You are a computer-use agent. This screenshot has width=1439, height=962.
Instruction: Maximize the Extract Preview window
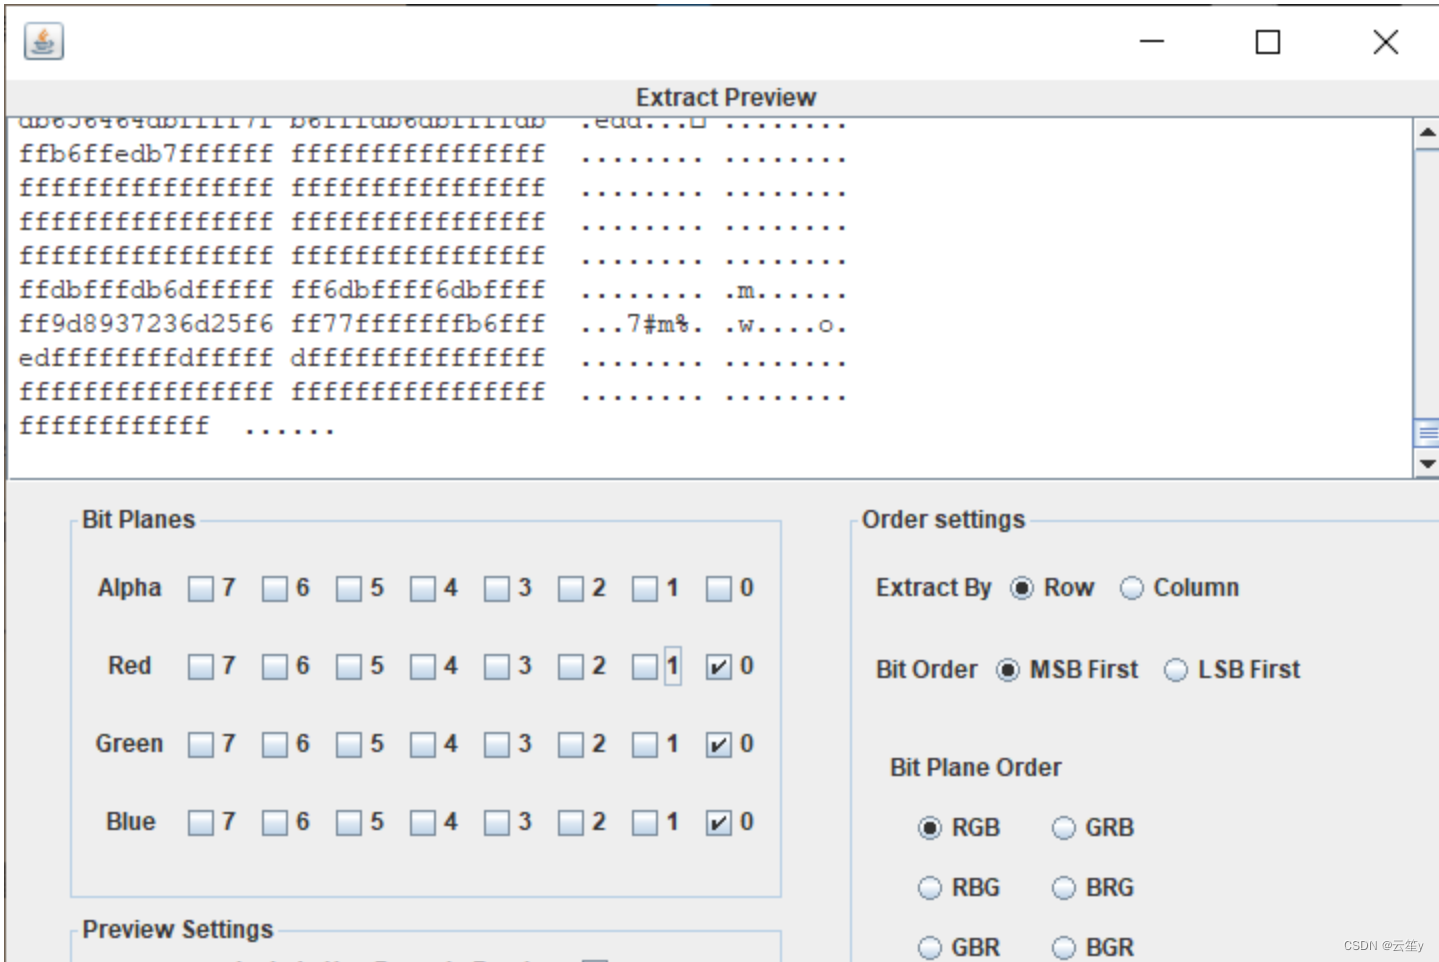[1268, 42]
